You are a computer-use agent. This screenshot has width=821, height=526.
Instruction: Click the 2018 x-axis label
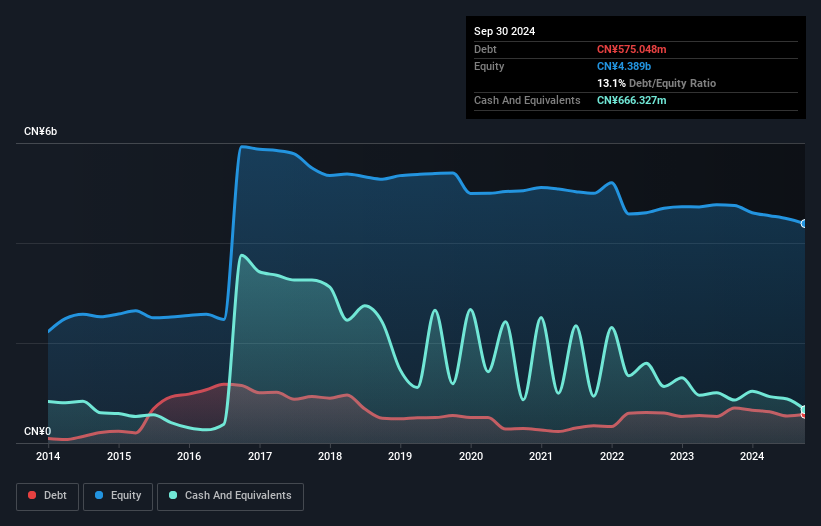point(330,456)
